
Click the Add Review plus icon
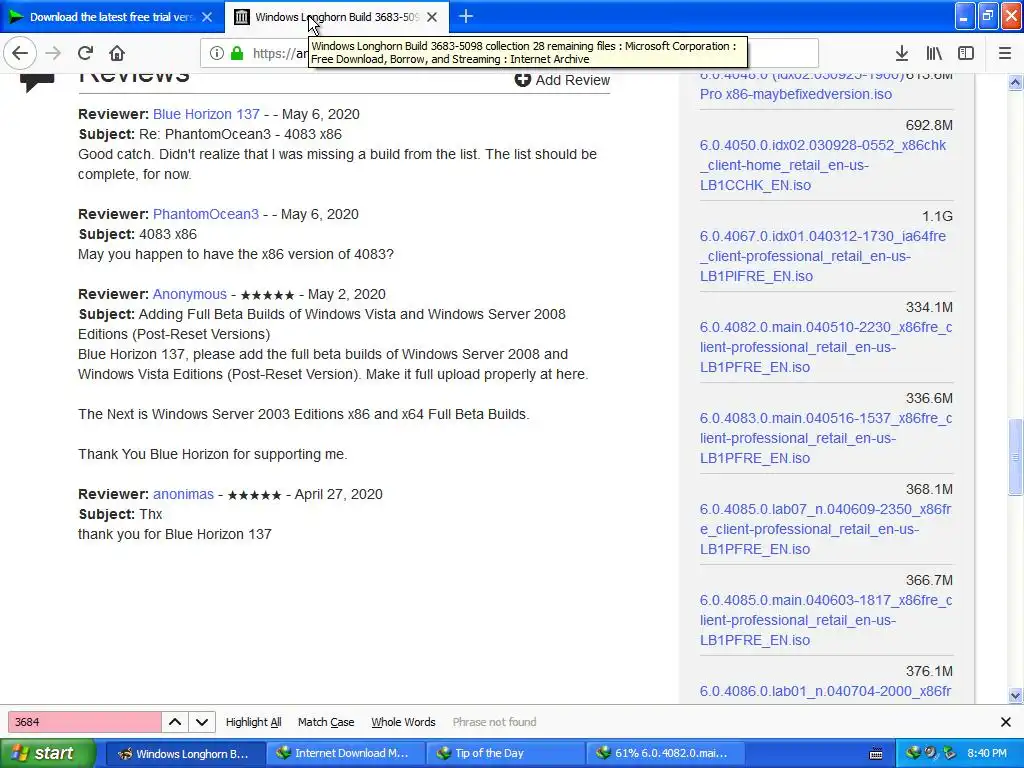522,80
